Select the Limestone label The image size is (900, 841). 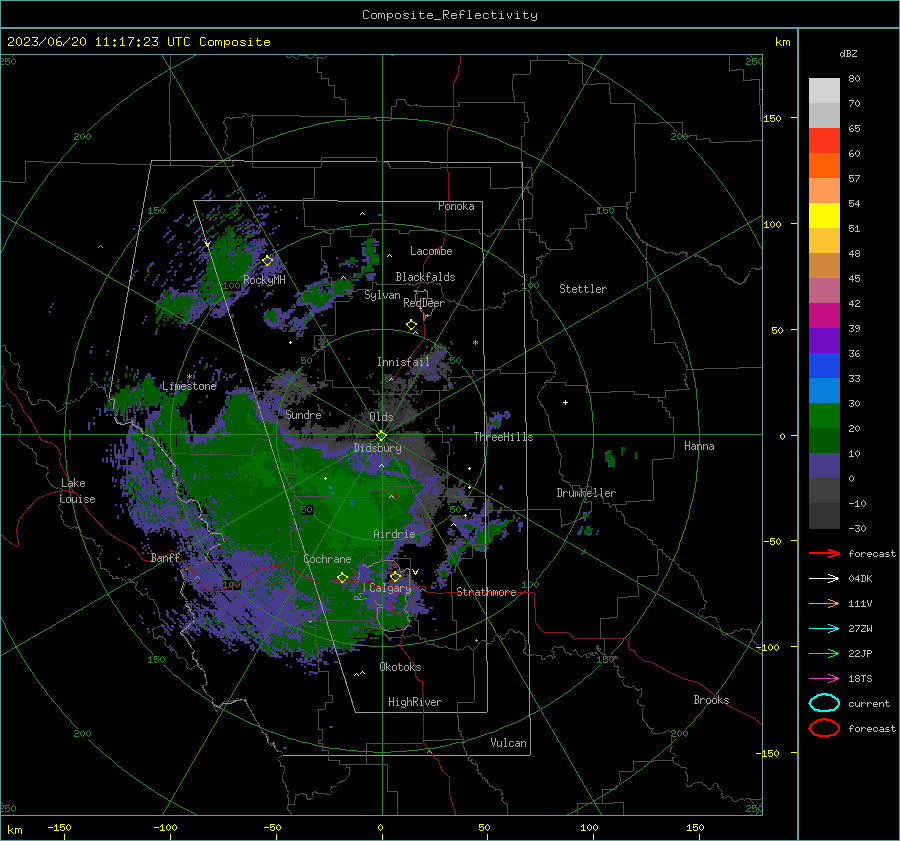189,386
